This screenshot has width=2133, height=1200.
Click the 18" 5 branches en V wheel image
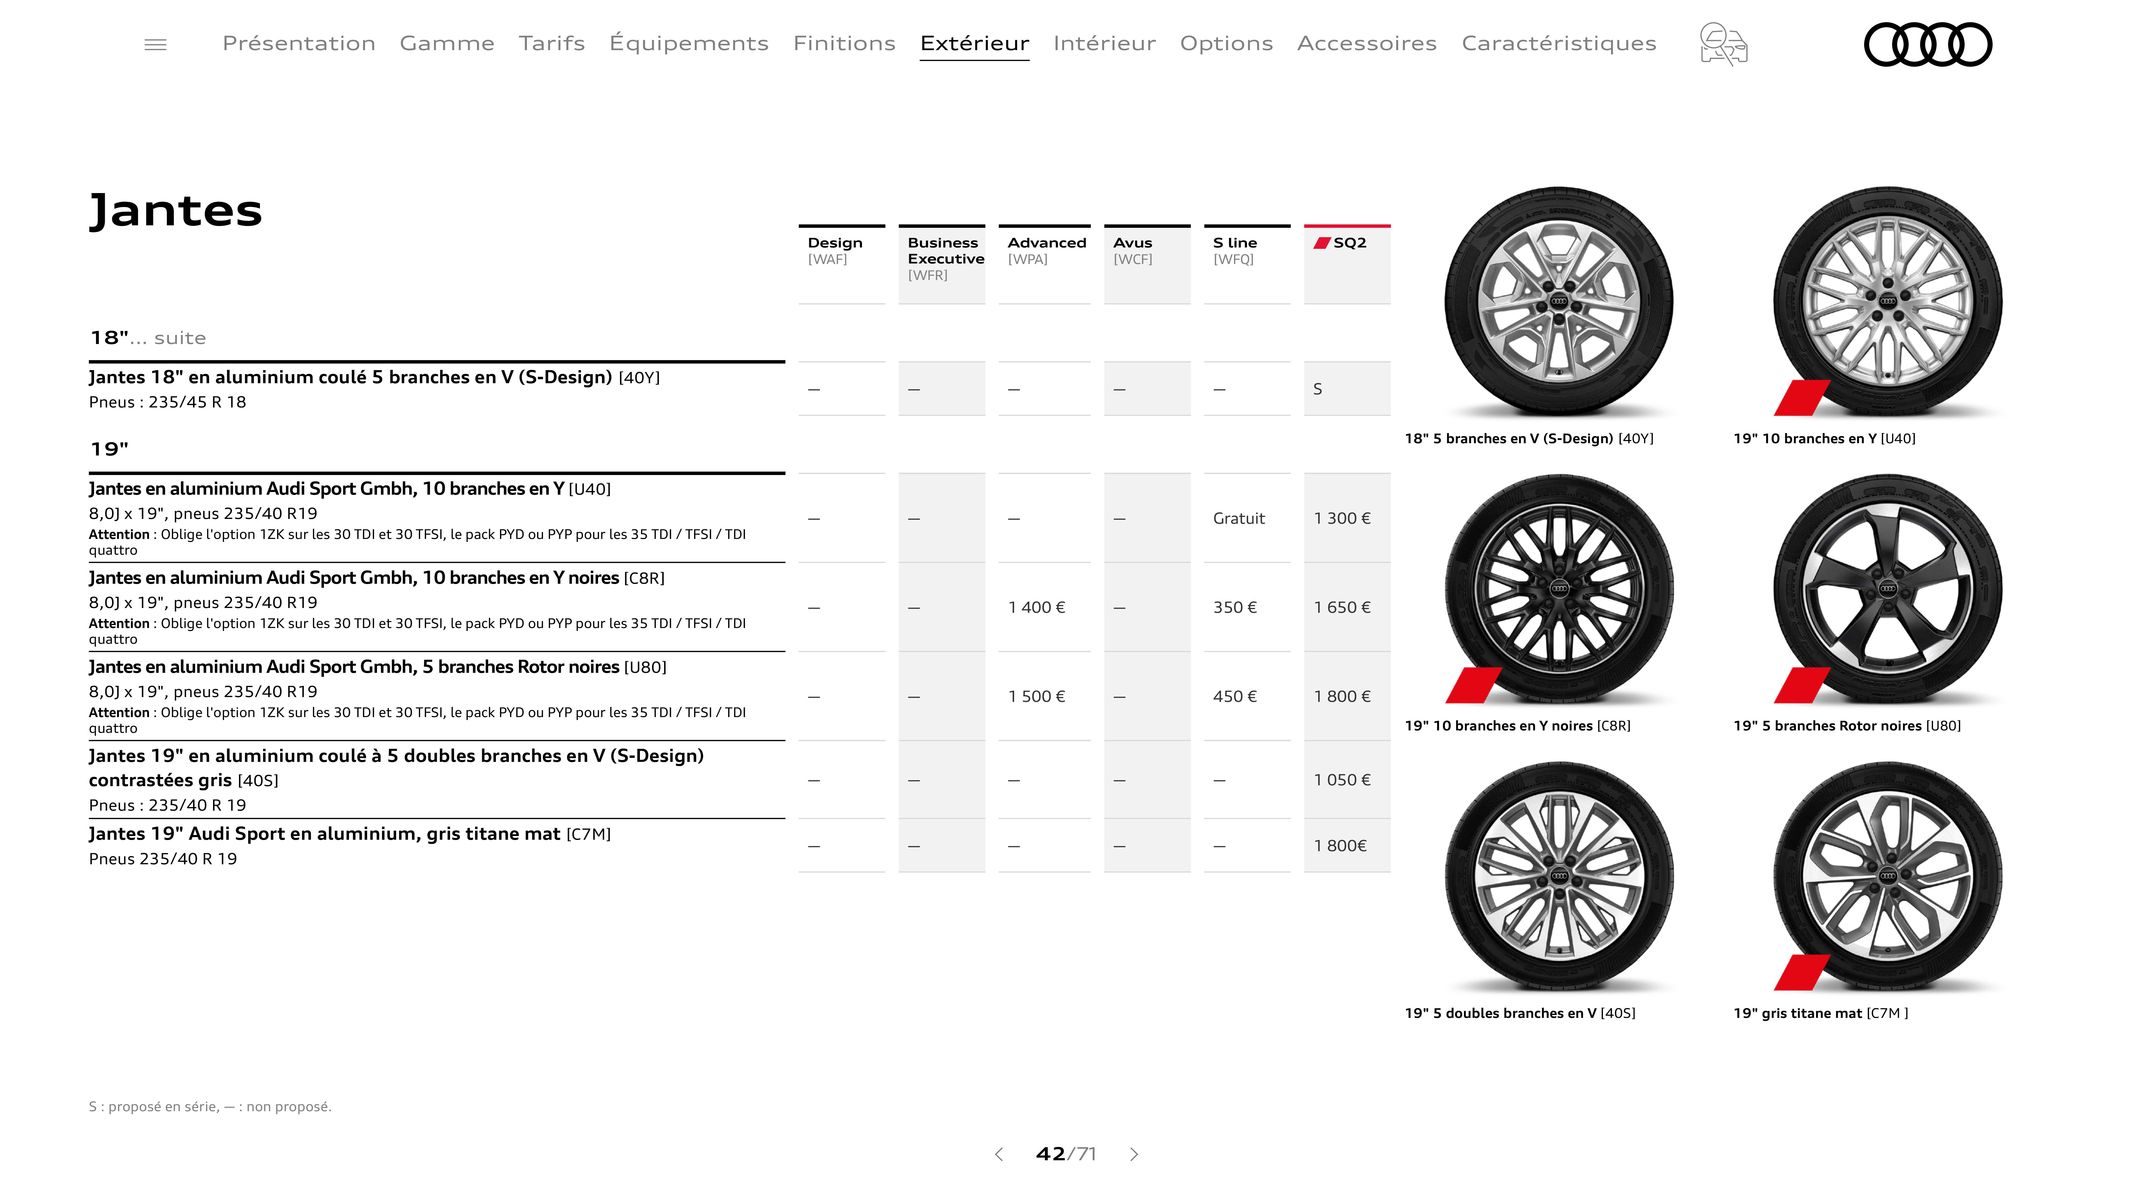pos(1559,301)
